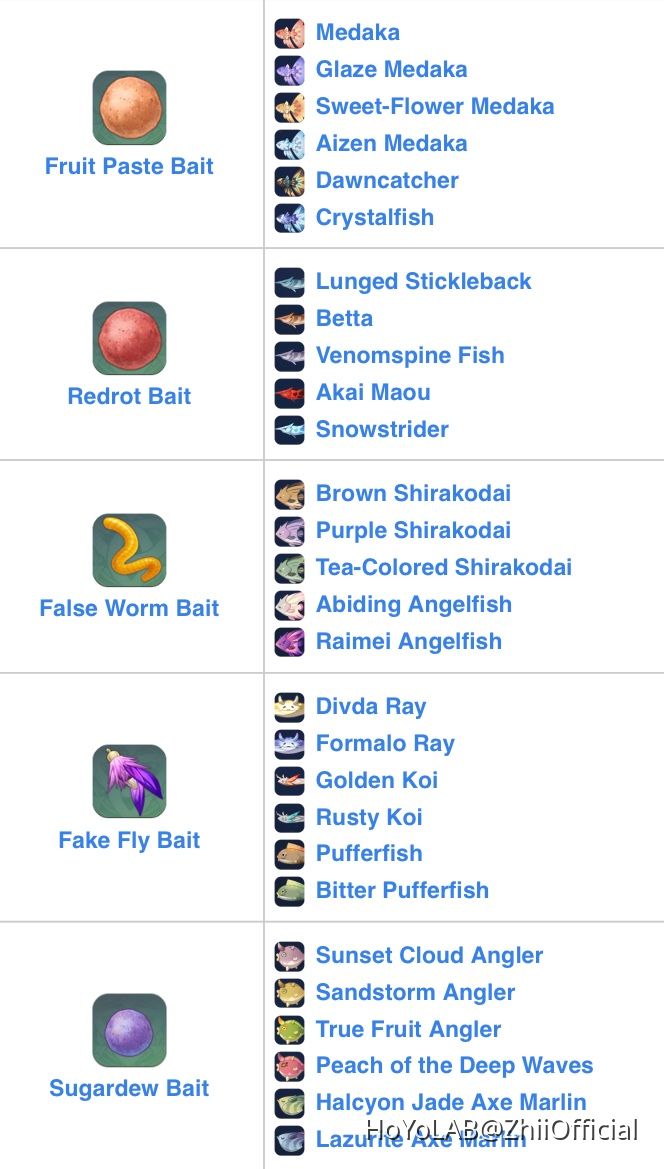Click the Akai Maou fish icon
Viewport: 664px width, 1169px height.
point(290,392)
